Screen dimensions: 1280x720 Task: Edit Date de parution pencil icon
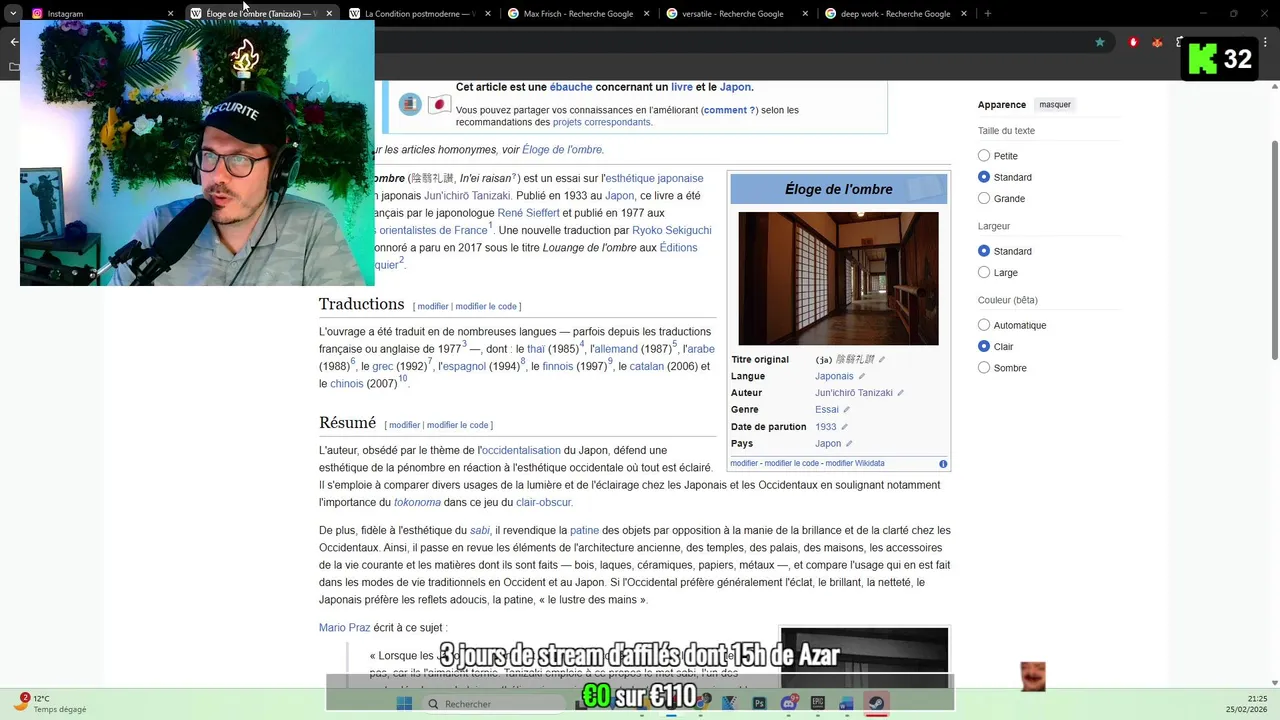click(x=844, y=427)
